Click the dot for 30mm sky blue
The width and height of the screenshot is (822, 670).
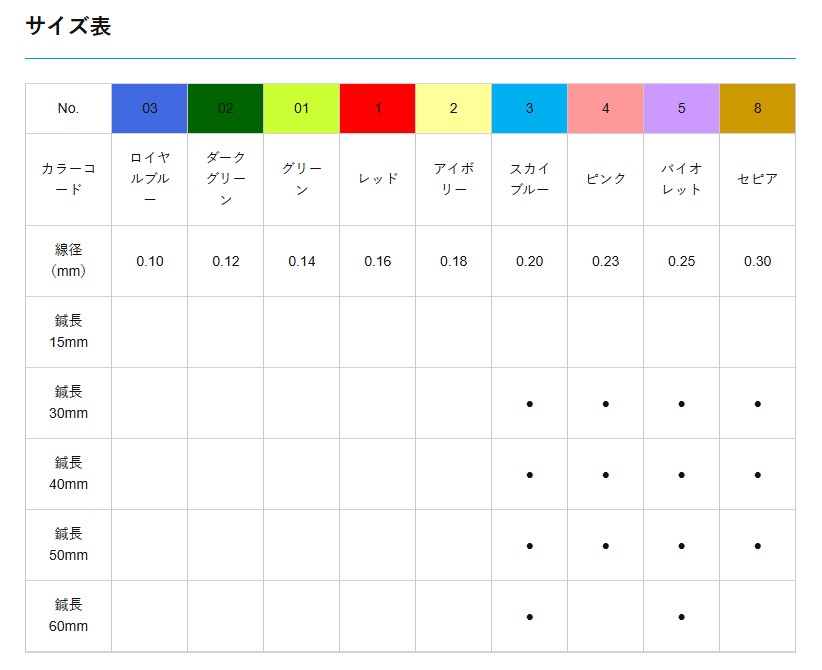pos(529,404)
